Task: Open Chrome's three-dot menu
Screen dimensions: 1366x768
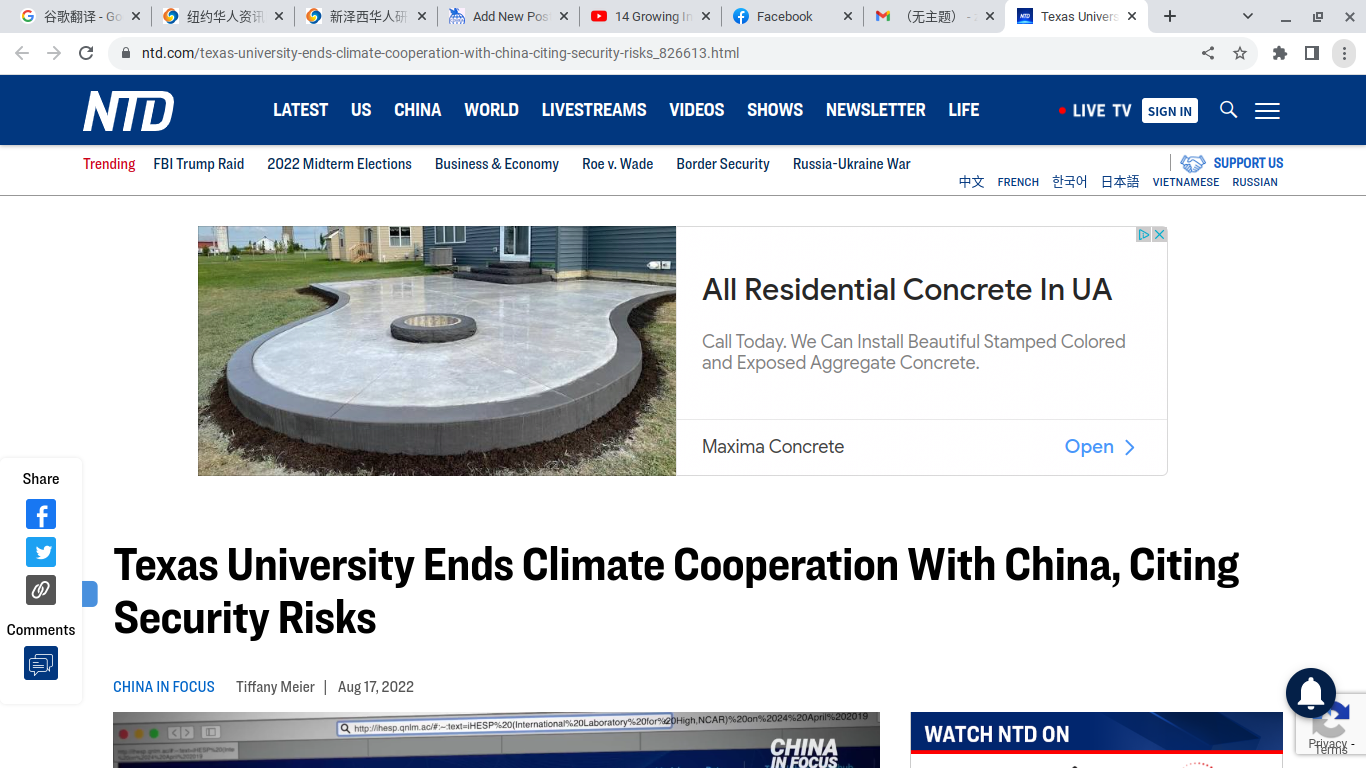Action: 1345,53
